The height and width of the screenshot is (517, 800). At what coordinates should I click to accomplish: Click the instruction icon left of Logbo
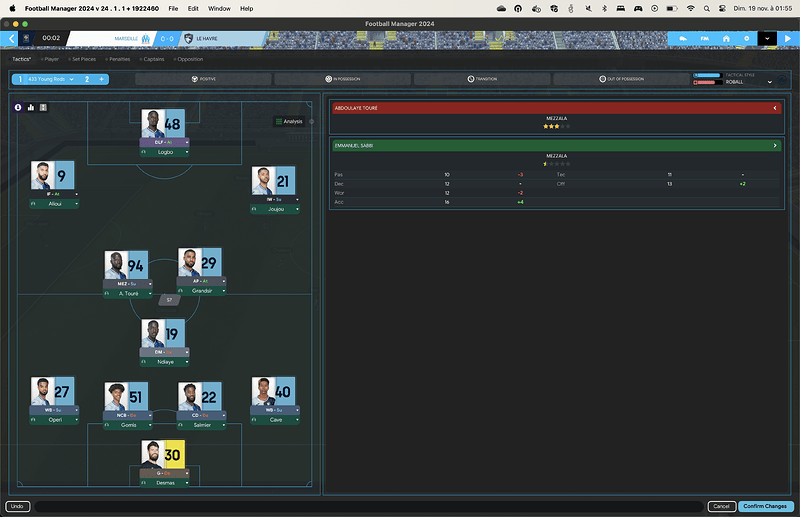(143, 152)
